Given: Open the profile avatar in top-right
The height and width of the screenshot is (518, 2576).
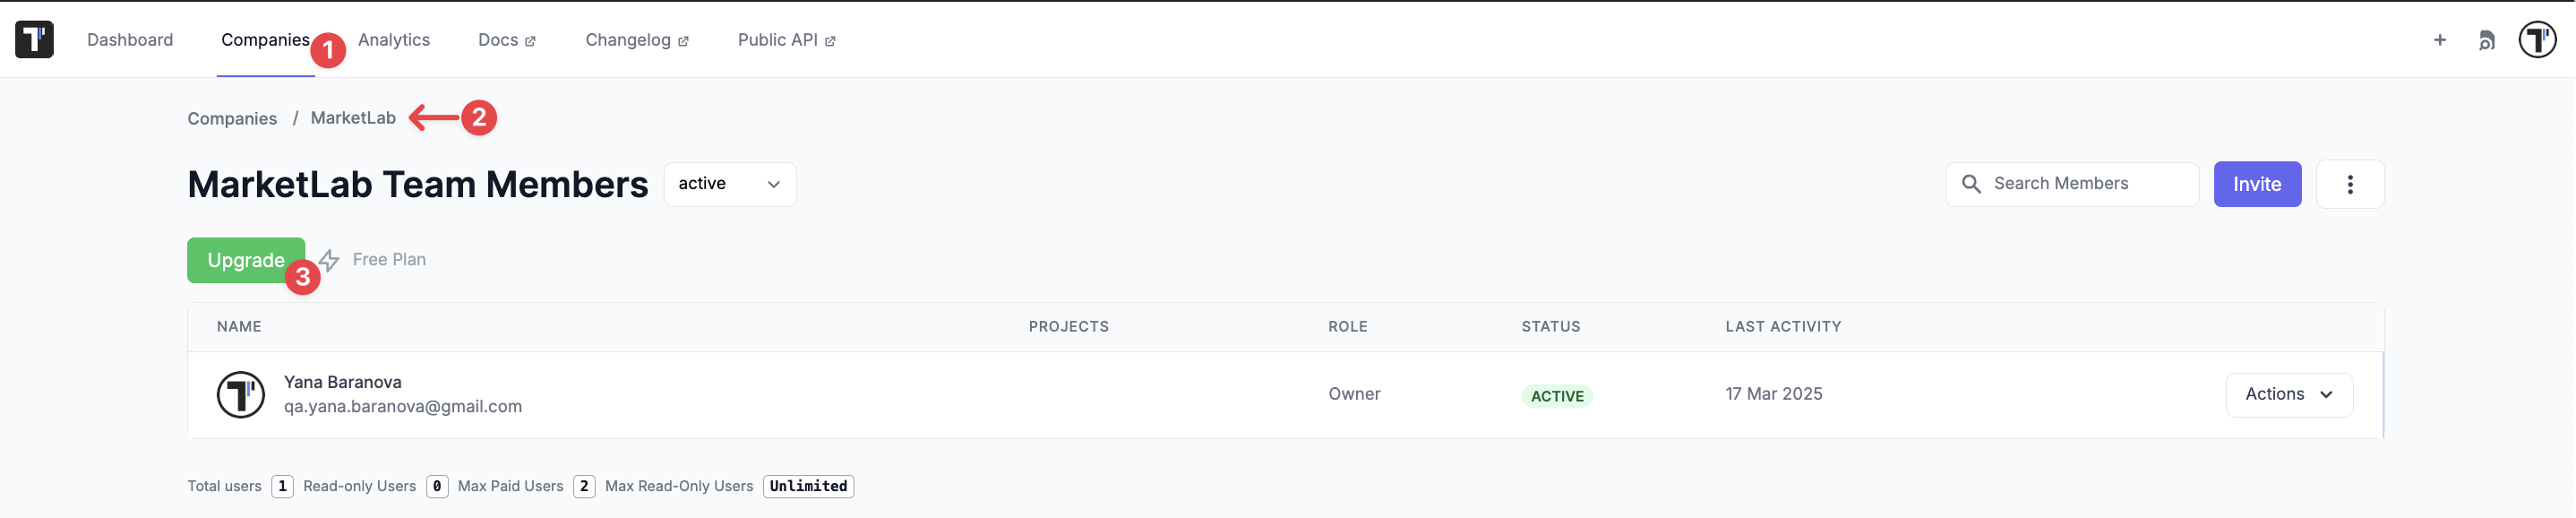Looking at the screenshot, I should (2538, 40).
